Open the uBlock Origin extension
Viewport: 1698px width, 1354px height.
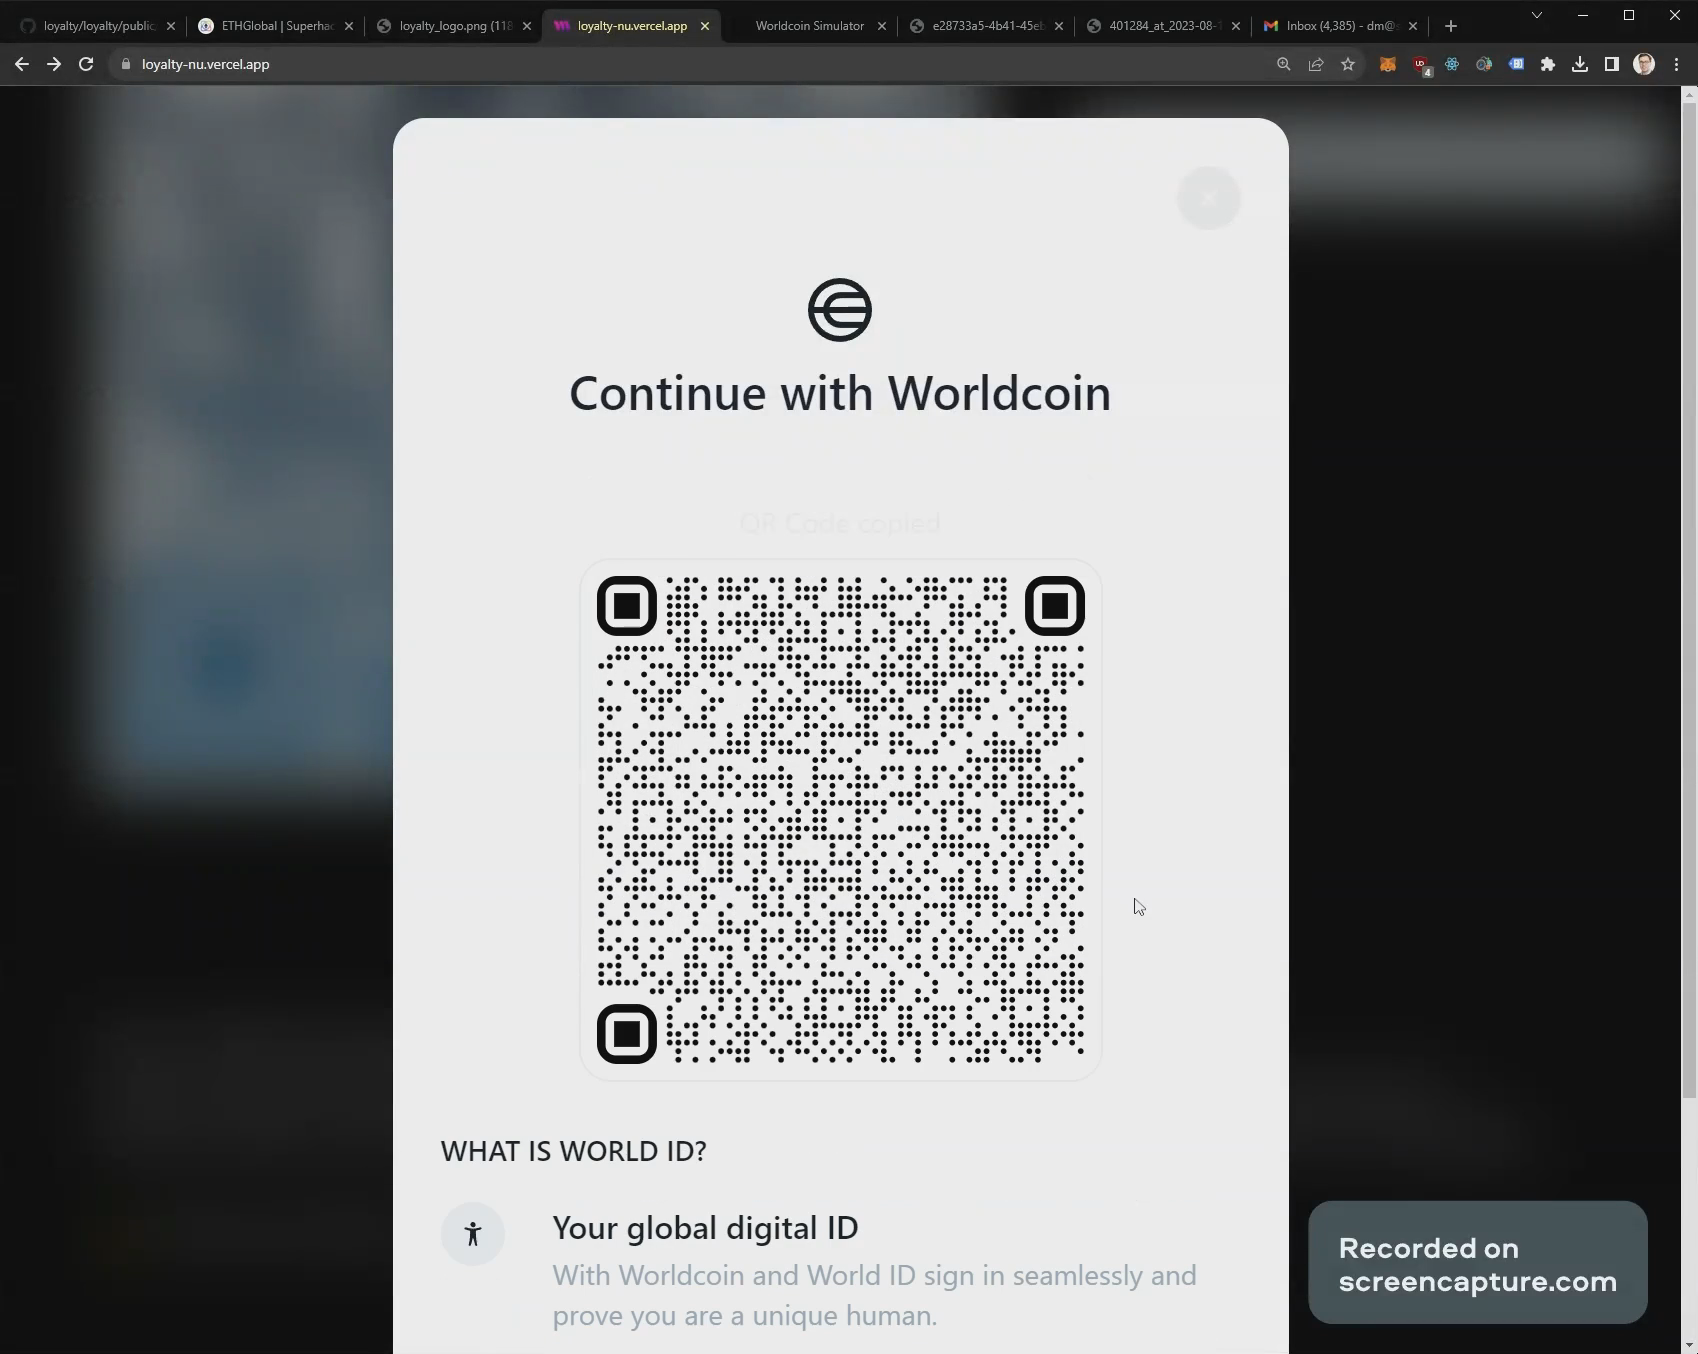[x=1420, y=65]
